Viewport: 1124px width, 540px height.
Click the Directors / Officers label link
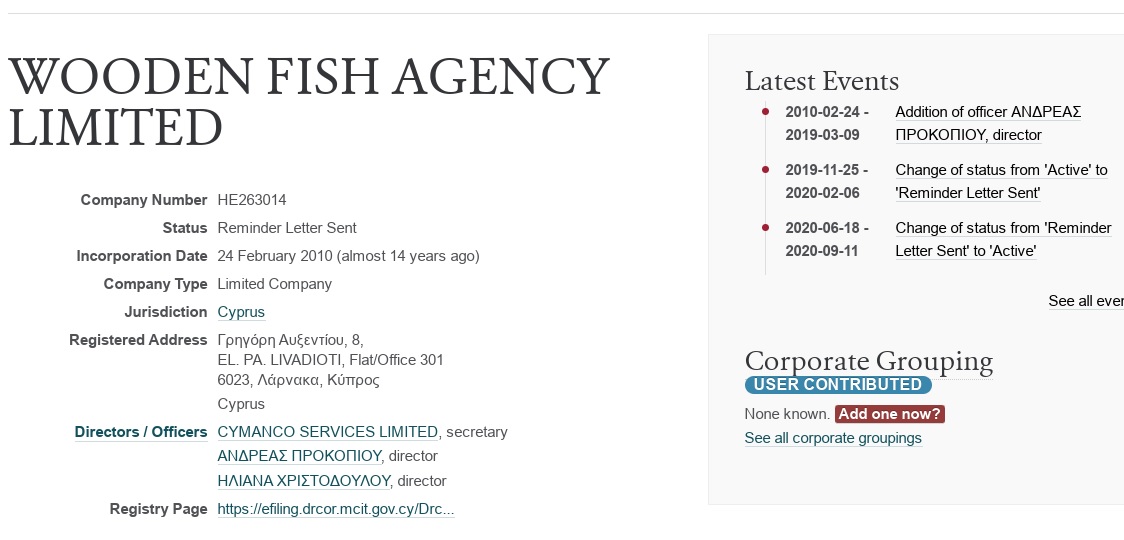coord(141,432)
